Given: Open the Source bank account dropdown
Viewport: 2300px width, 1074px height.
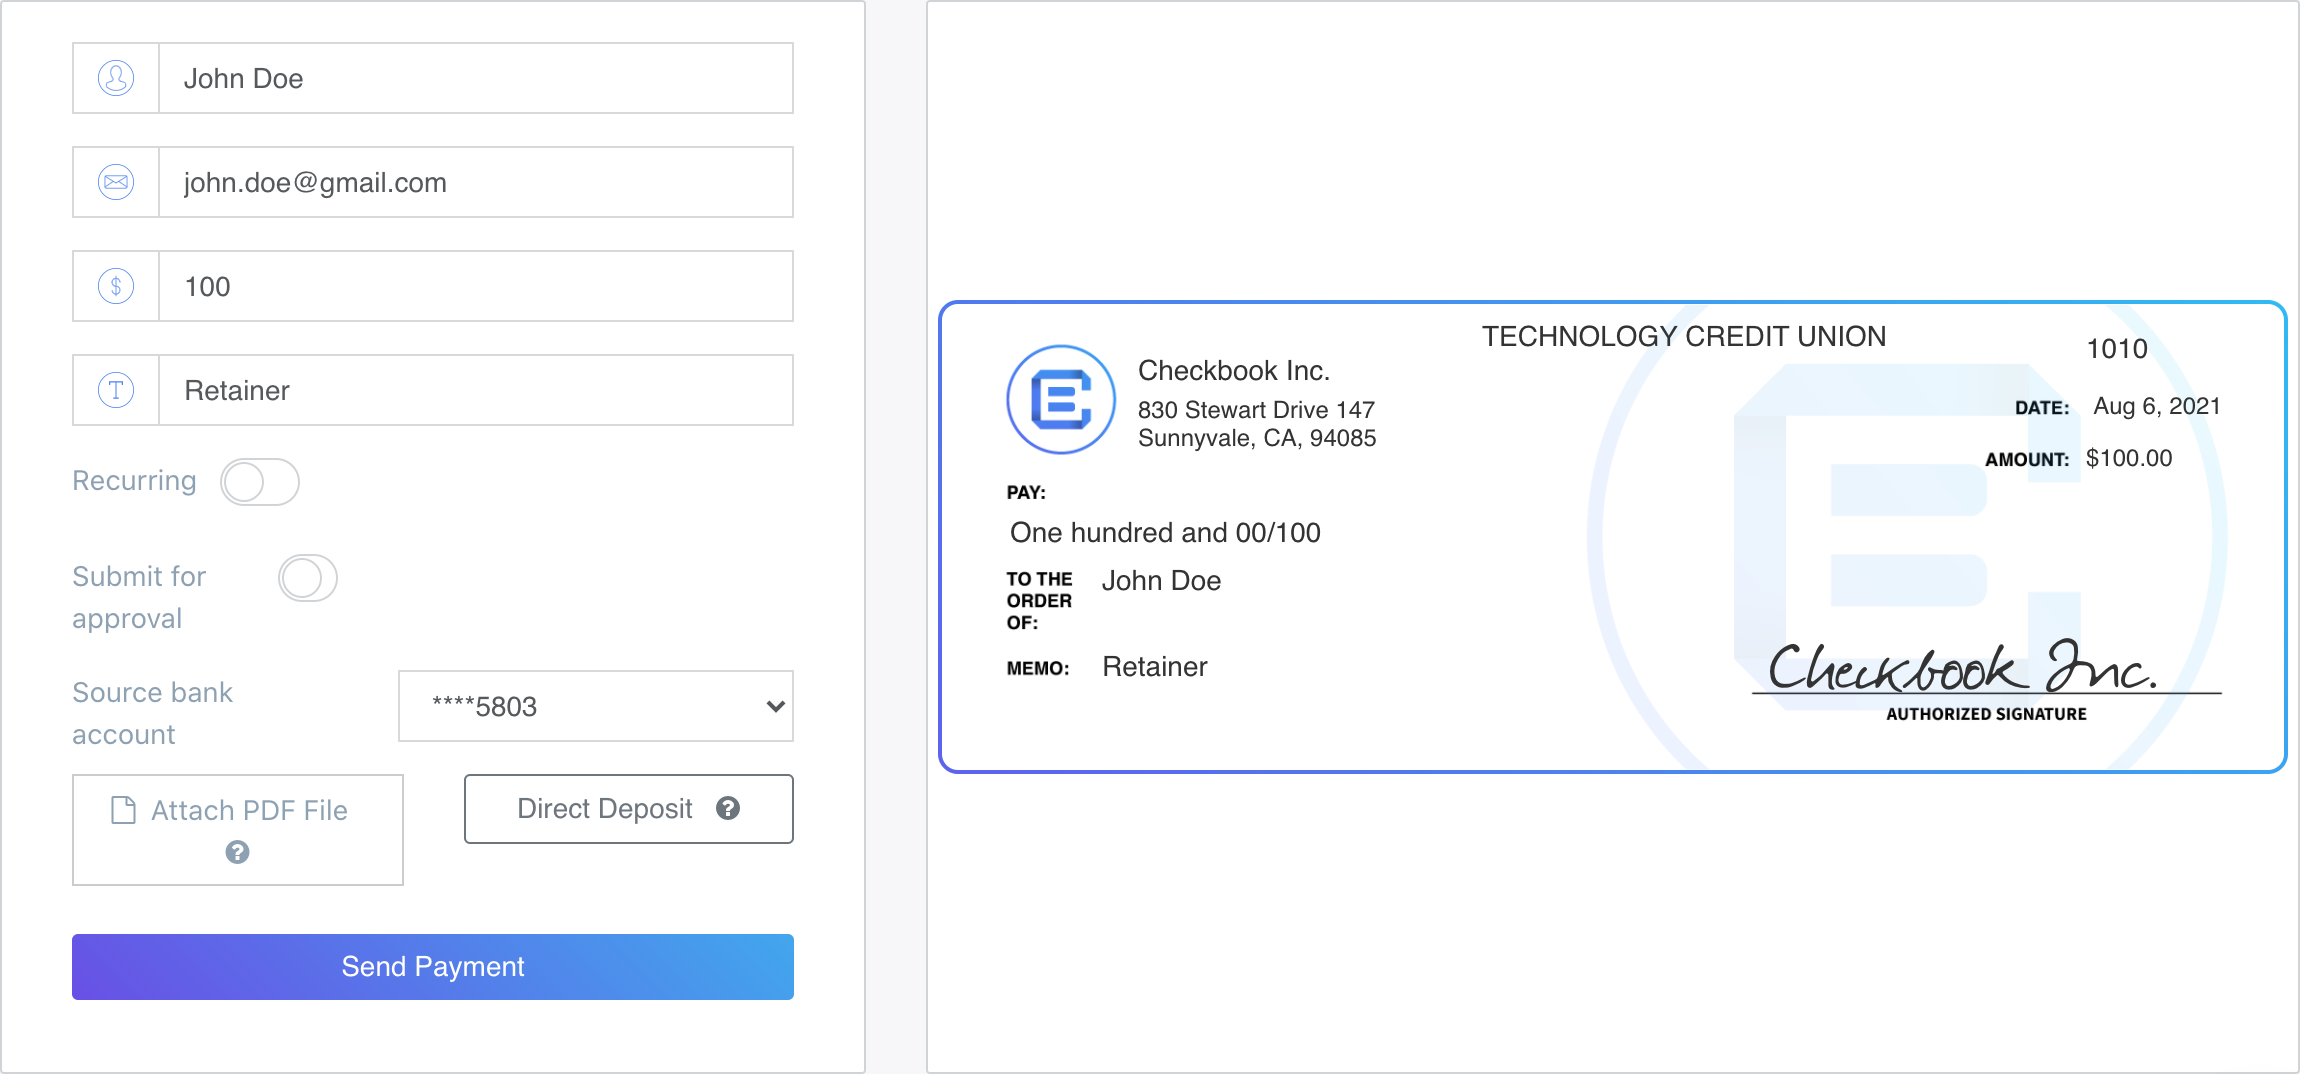Looking at the screenshot, I should click(596, 706).
